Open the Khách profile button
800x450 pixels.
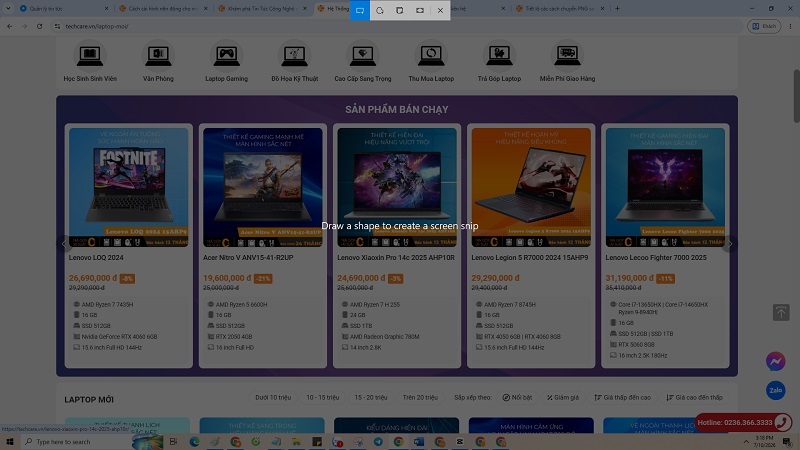(764, 26)
